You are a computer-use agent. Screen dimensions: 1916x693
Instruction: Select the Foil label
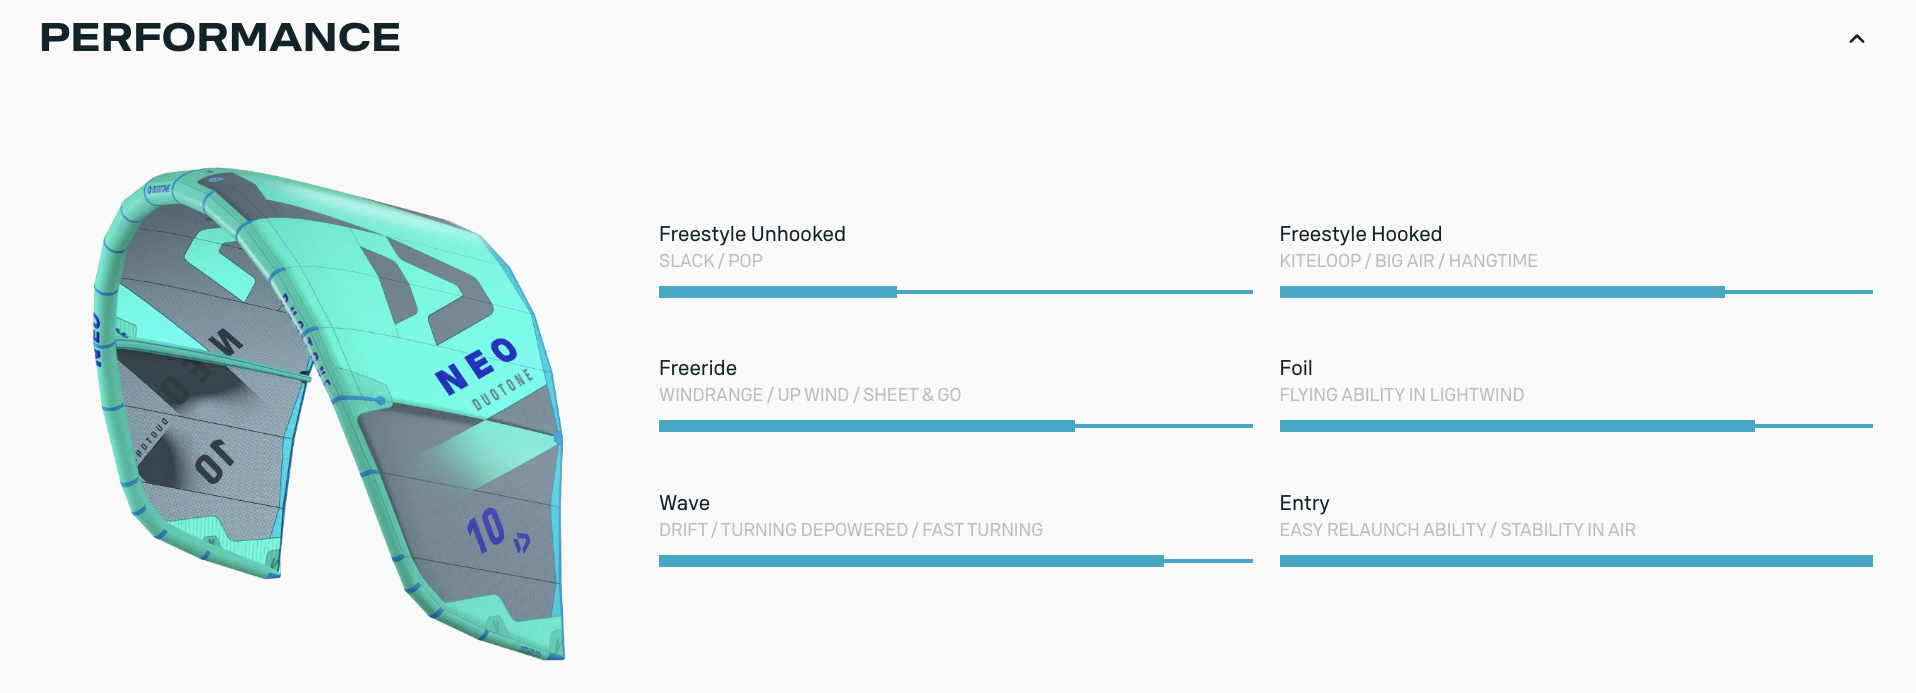click(x=1296, y=368)
